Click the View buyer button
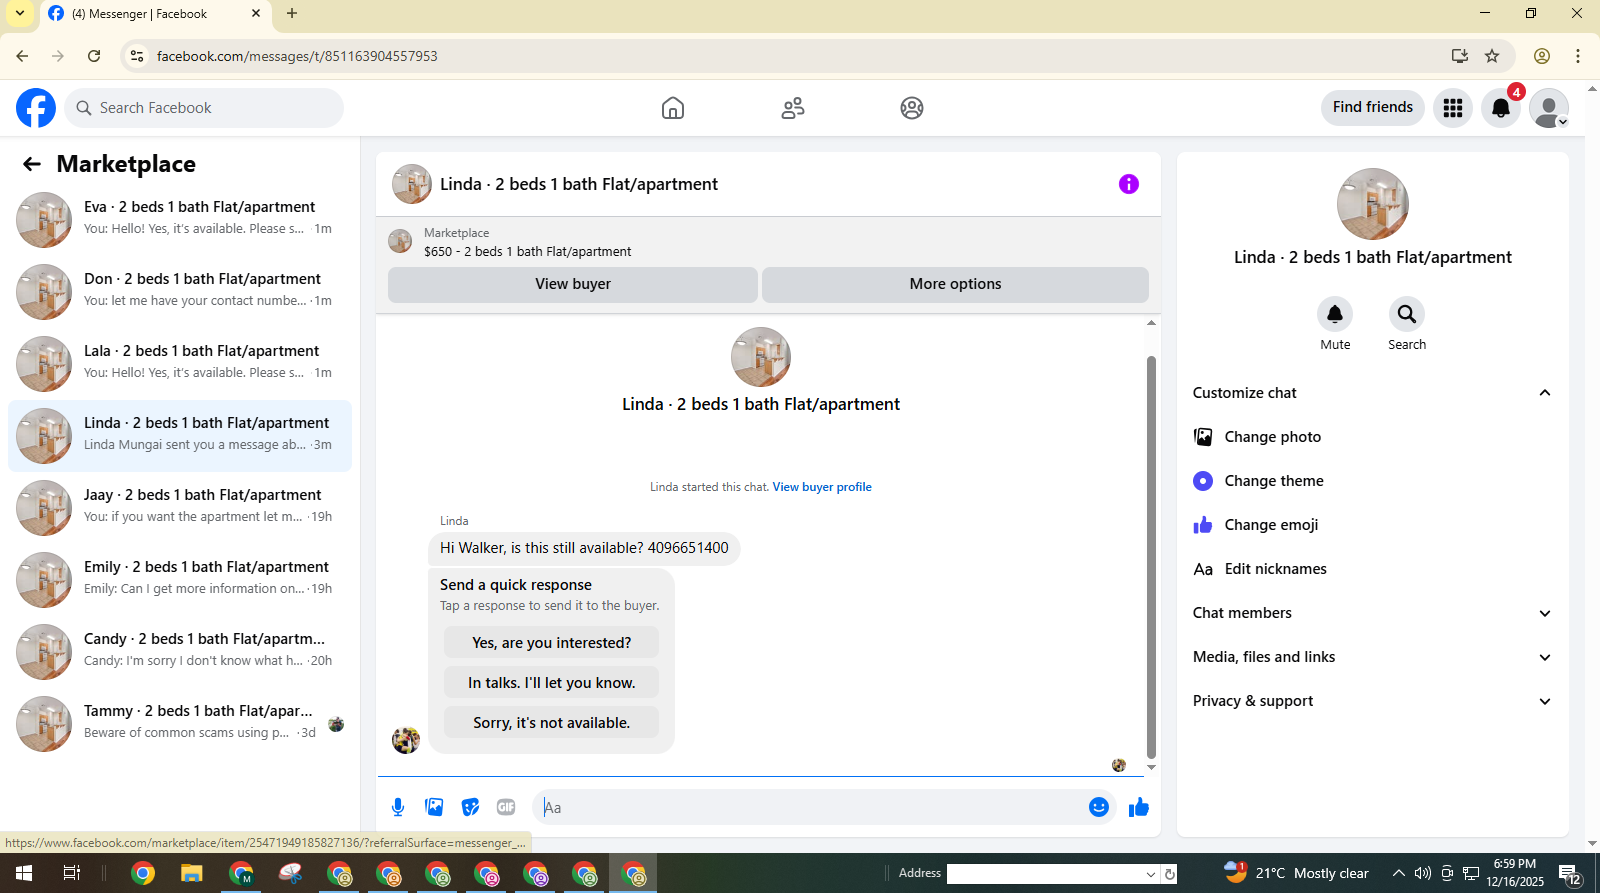This screenshot has width=1600, height=893. (x=573, y=284)
